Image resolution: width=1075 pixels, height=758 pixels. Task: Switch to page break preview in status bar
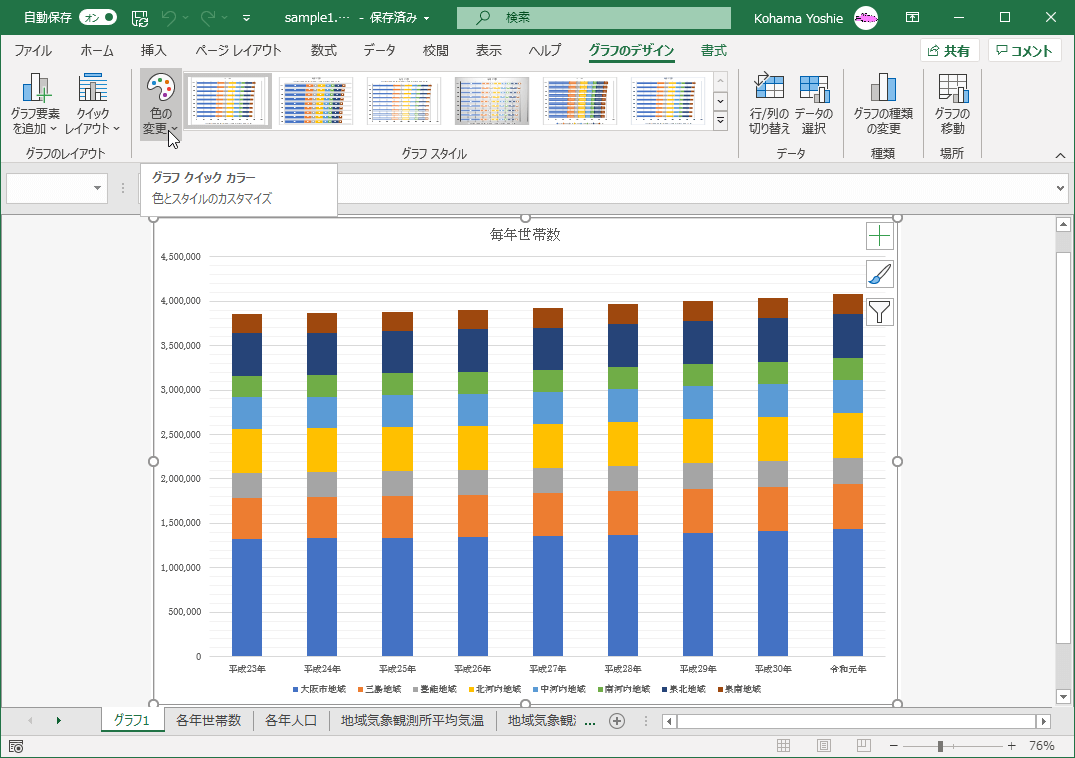point(863,746)
